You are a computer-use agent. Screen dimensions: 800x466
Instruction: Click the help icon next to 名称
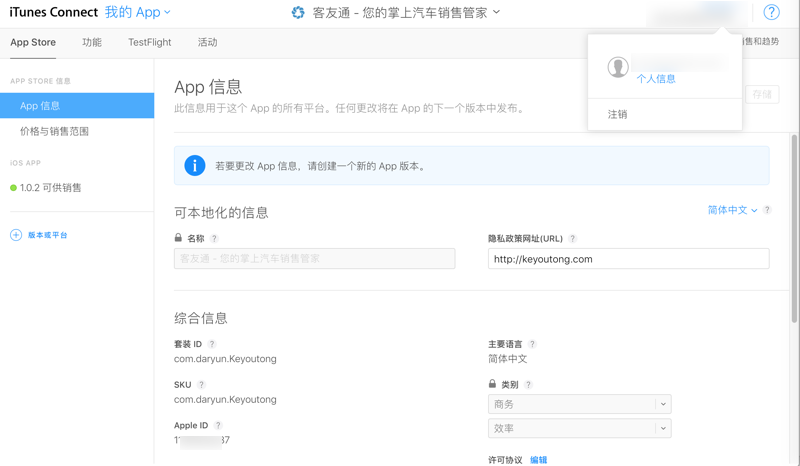click(214, 238)
